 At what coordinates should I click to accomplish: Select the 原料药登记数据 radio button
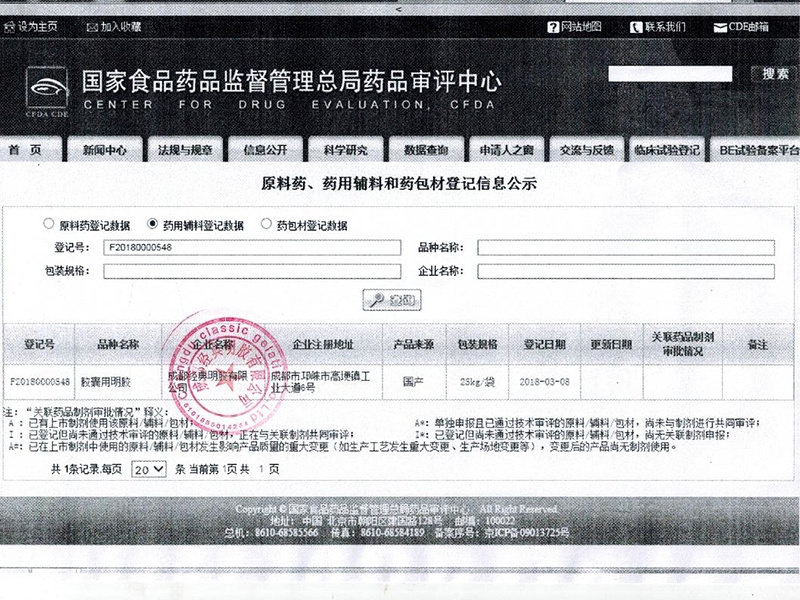click(x=48, y=223)
